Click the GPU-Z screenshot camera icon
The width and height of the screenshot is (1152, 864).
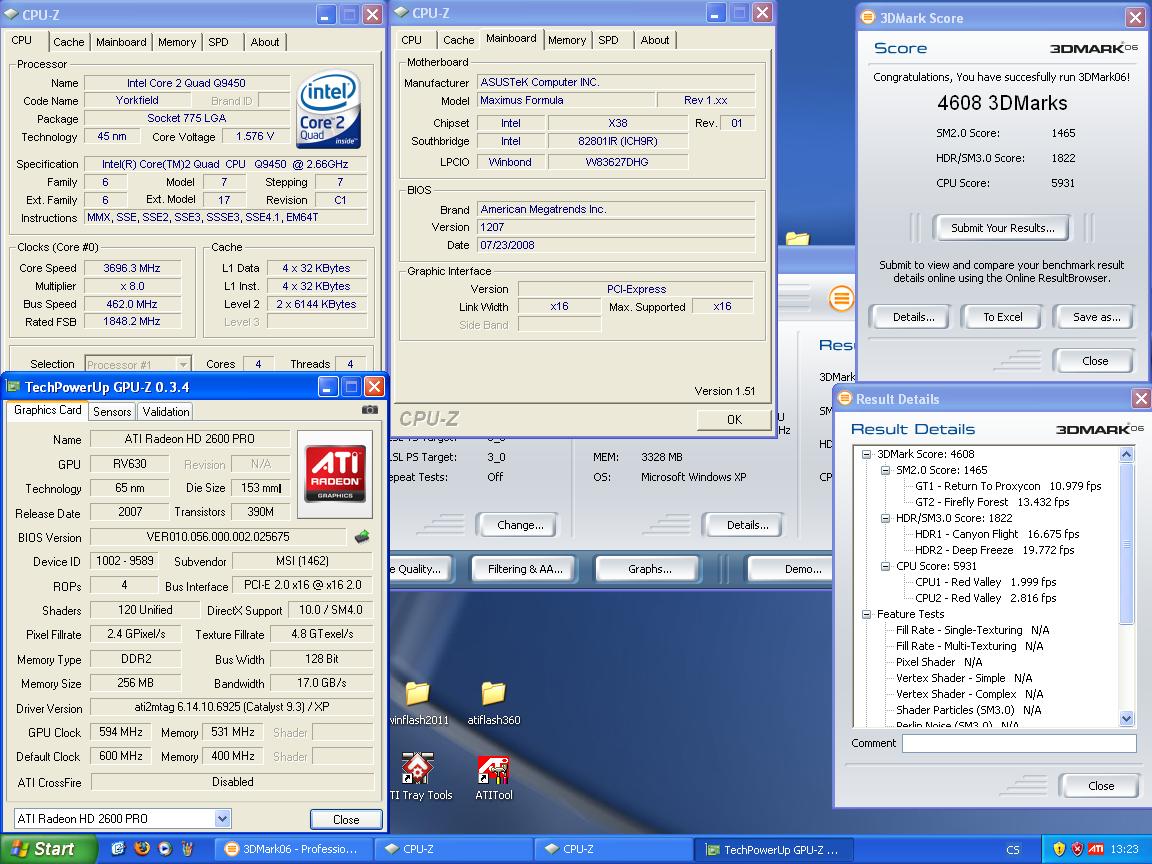coord(370,410)
